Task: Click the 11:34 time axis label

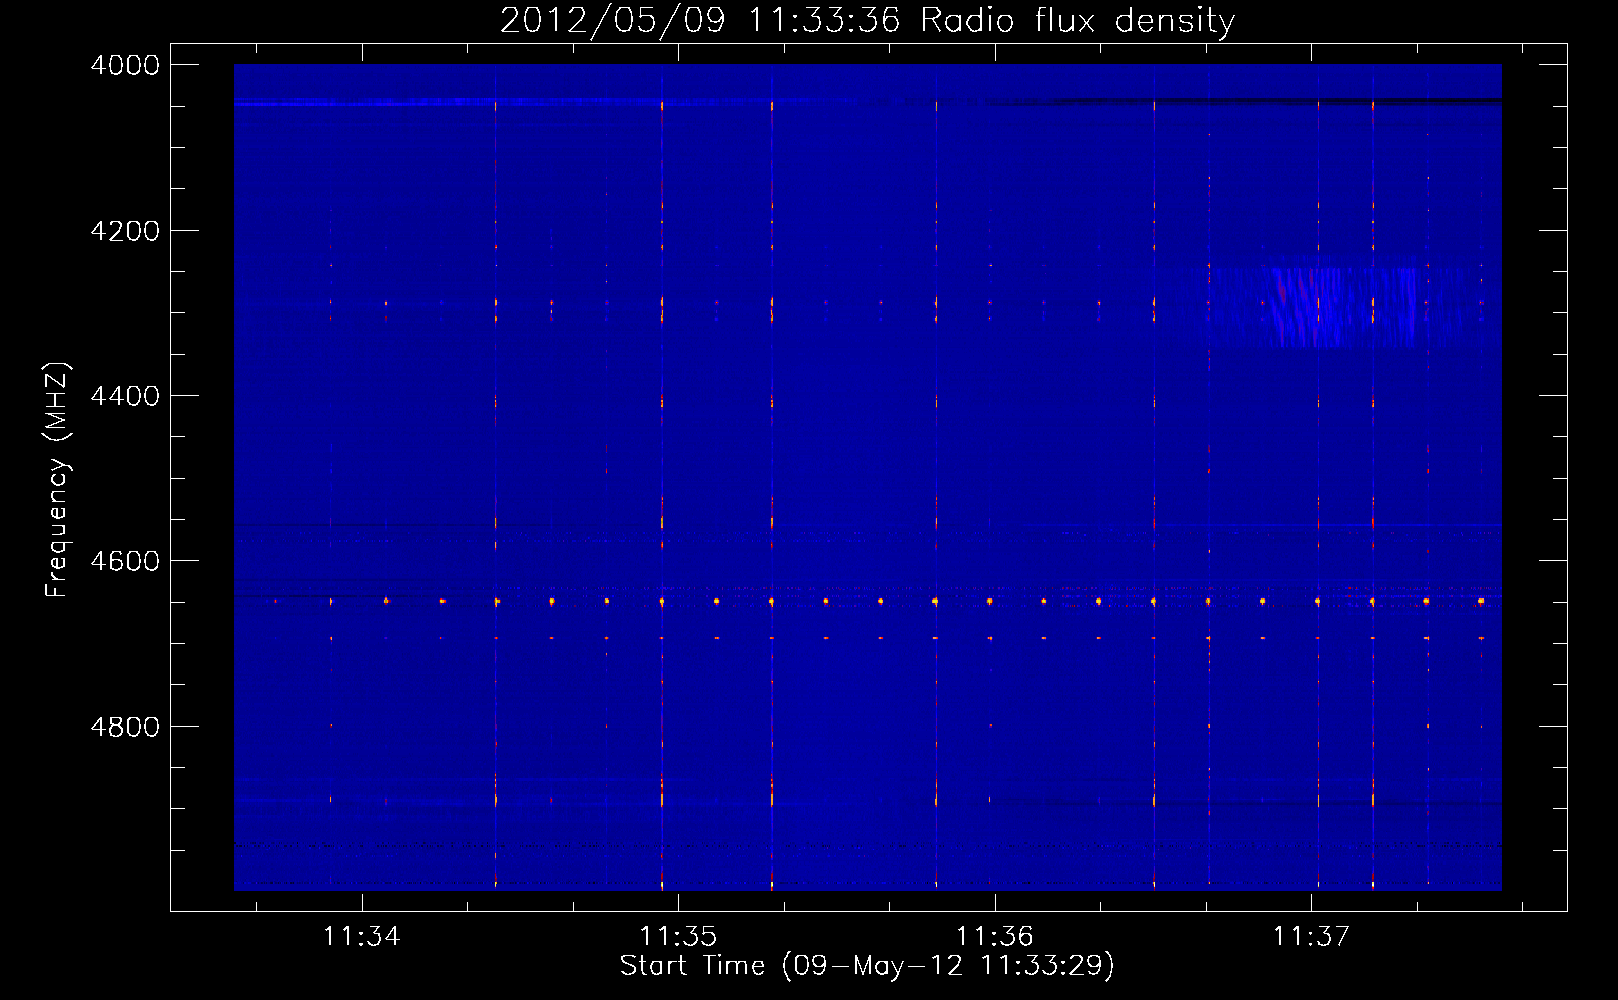Action: [362, 936]
